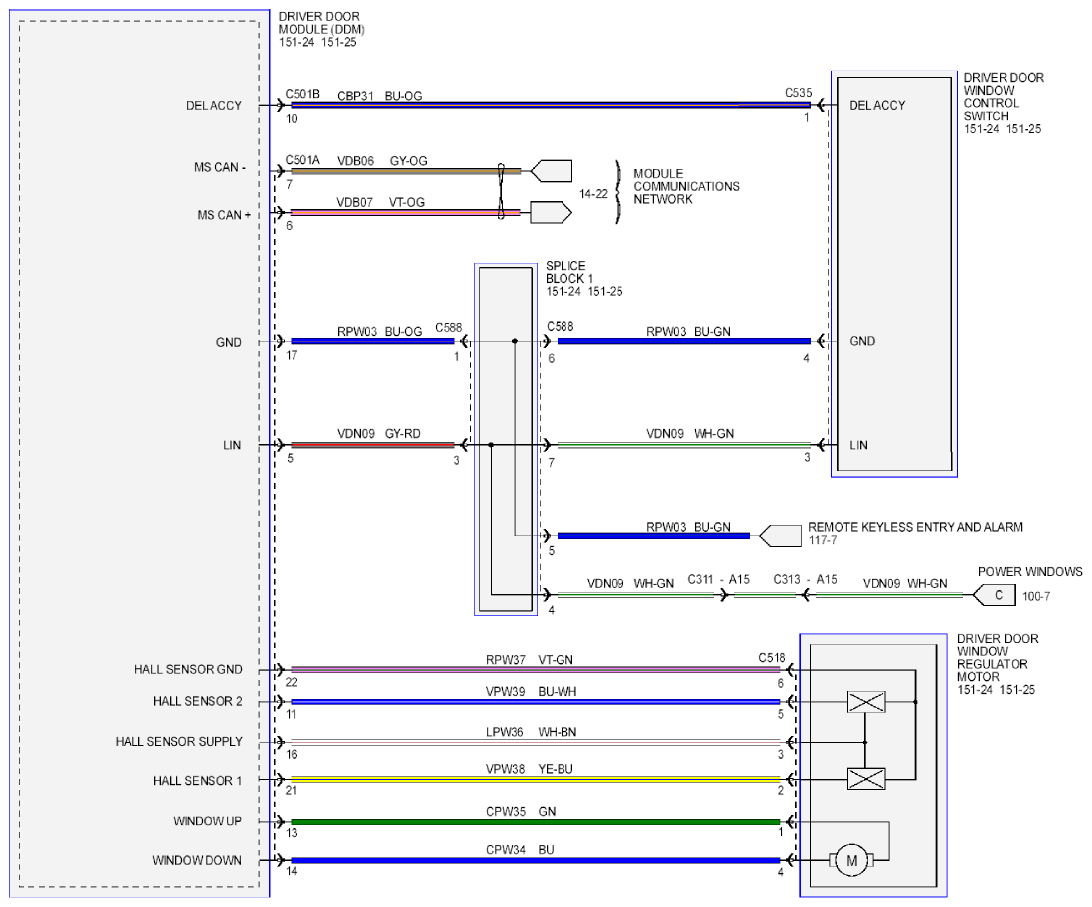1092x907 pixels.
Task: Open the 117-7 Remote Keyless Entry reference
Action: point(822,541)
